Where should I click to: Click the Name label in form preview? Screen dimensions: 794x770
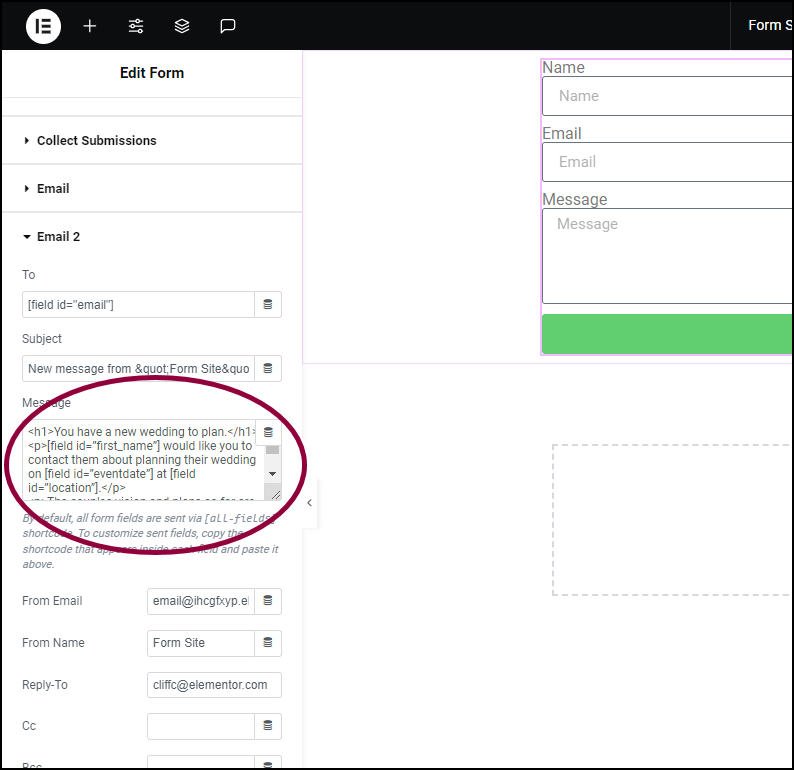click(x=563, y=67)
